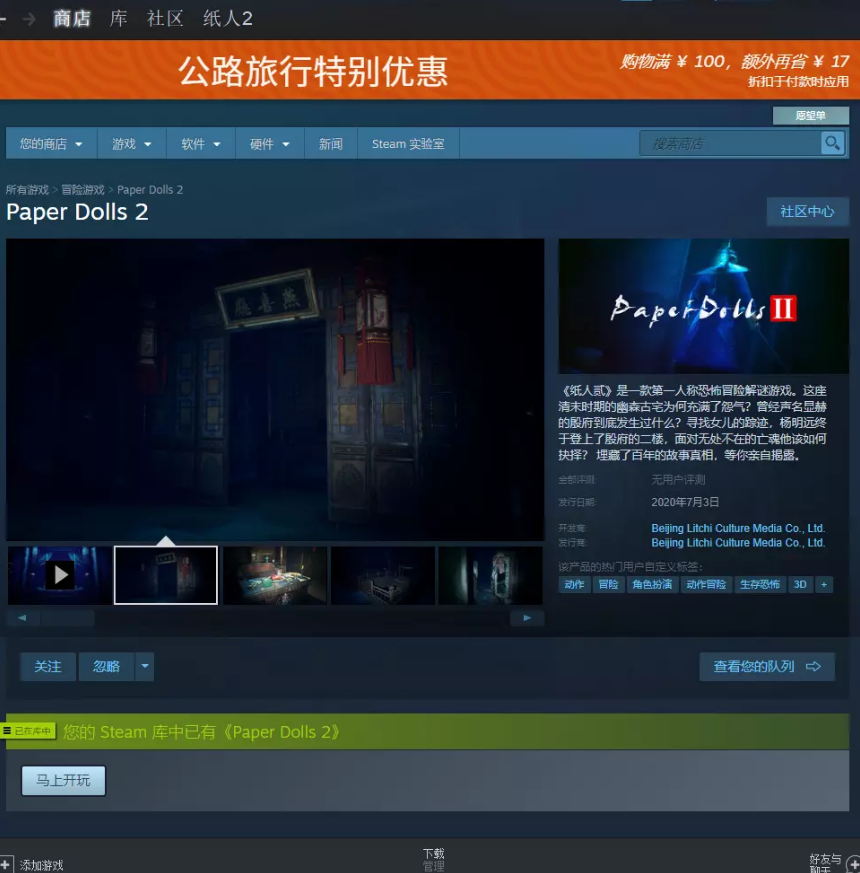The height and width of the screenshot is (873, 860).
Task: Click the 公路旅行特别优惠 sale banner
Action: click(x=430, y=70)
